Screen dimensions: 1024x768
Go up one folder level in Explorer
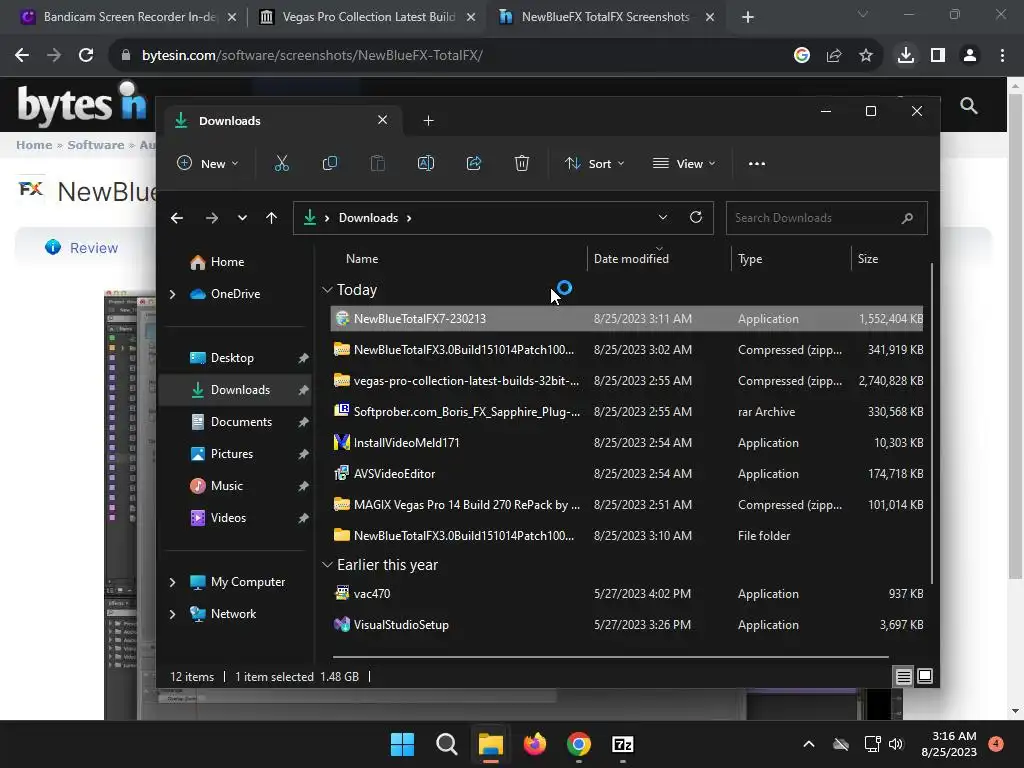point(272,218)
